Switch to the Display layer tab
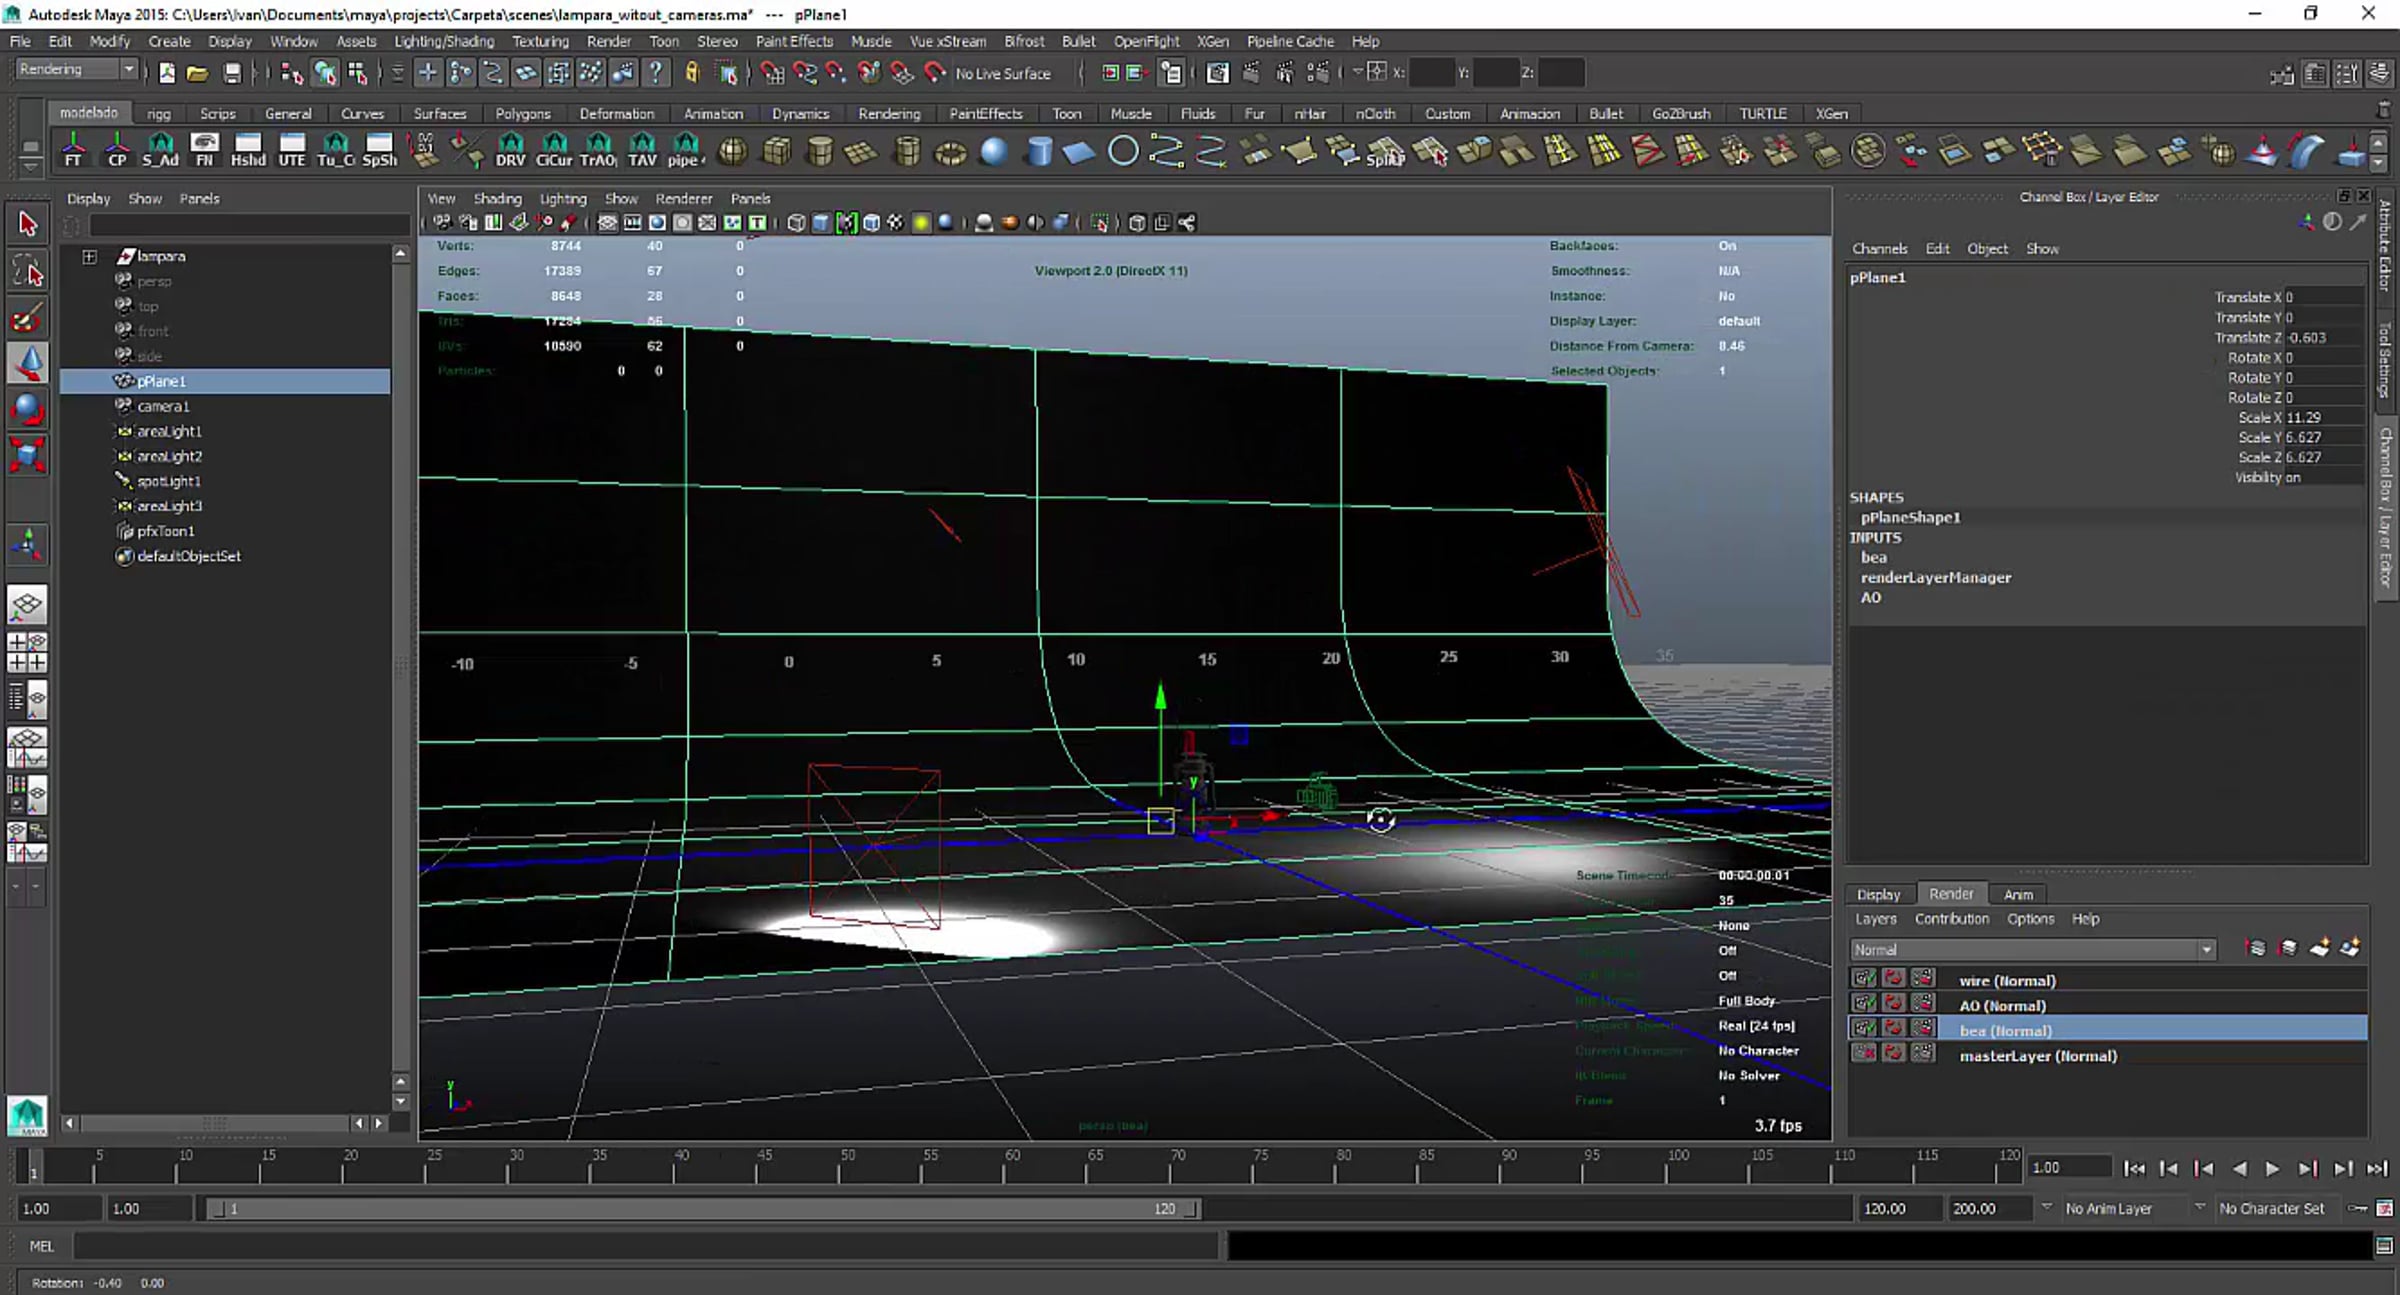This screenshot has height=1295, width=2400. coord(1877,895)
